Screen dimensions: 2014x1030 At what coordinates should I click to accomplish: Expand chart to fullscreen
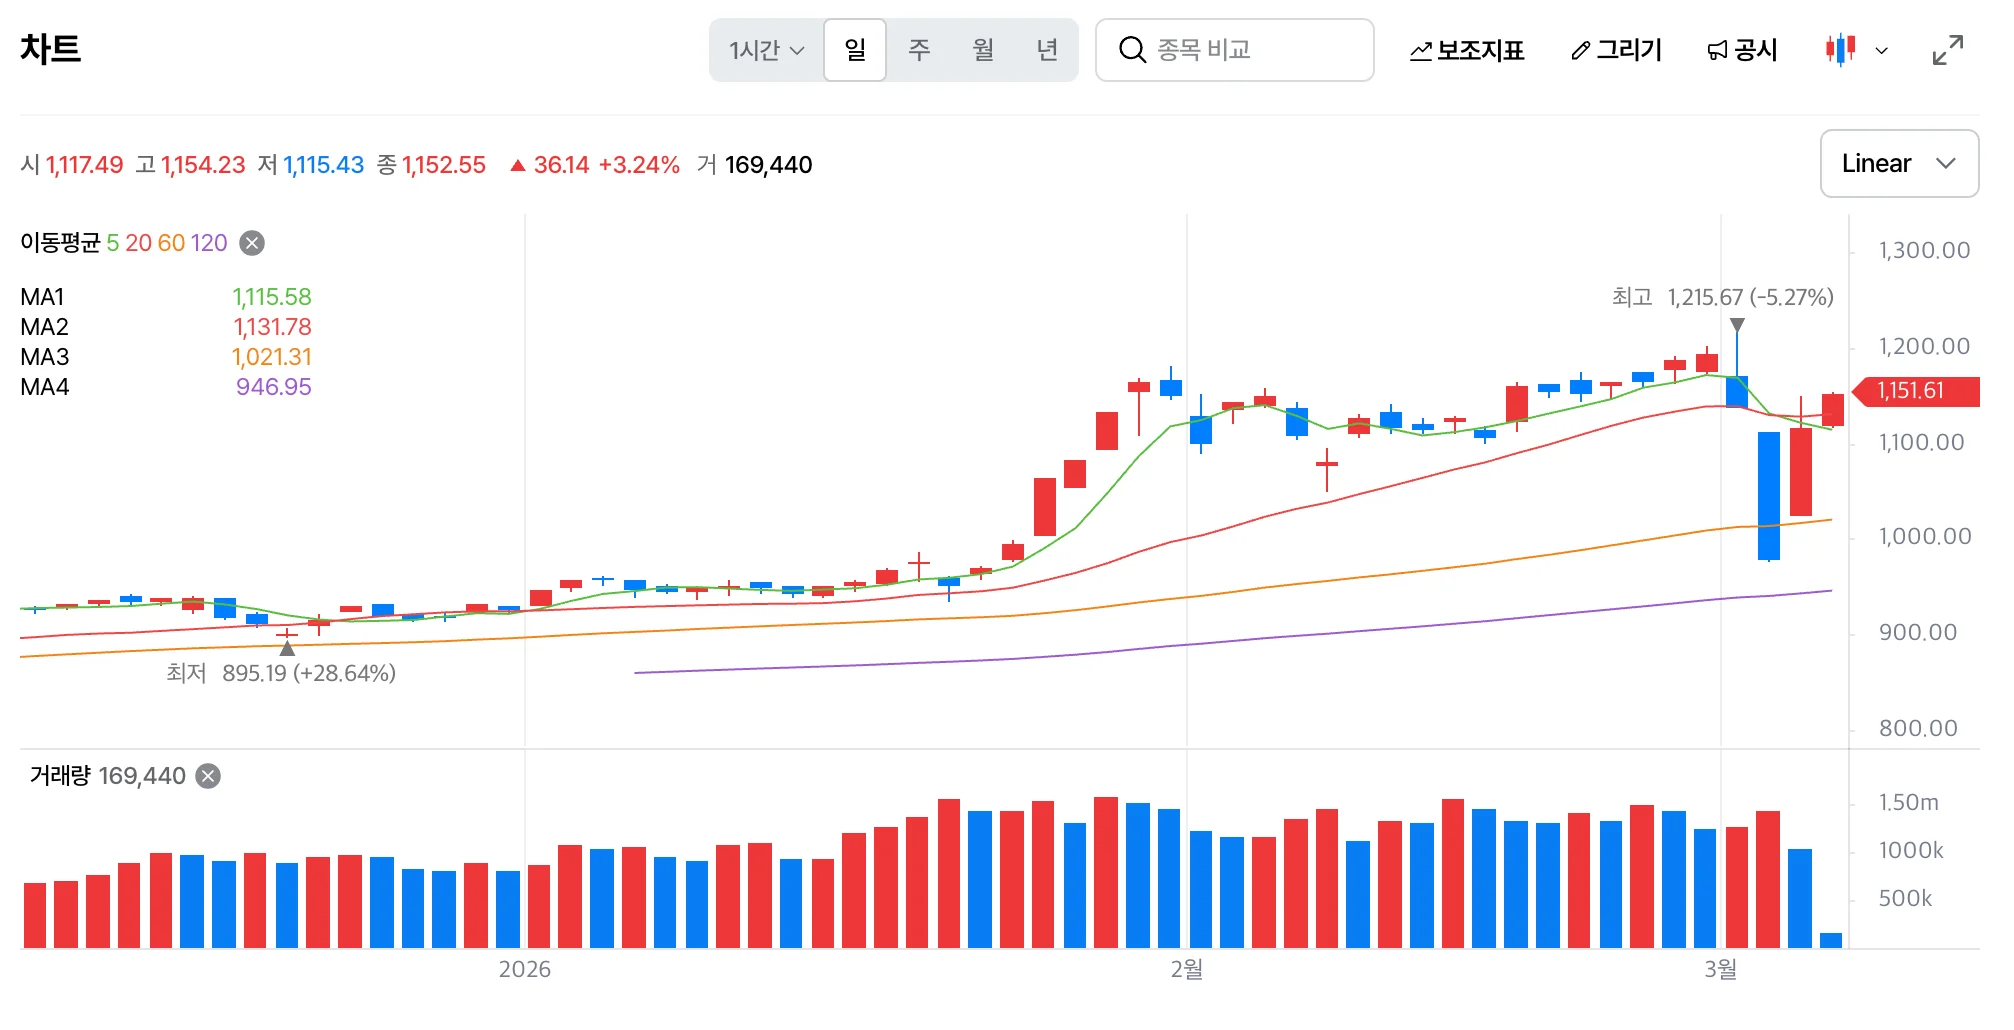1948,50
